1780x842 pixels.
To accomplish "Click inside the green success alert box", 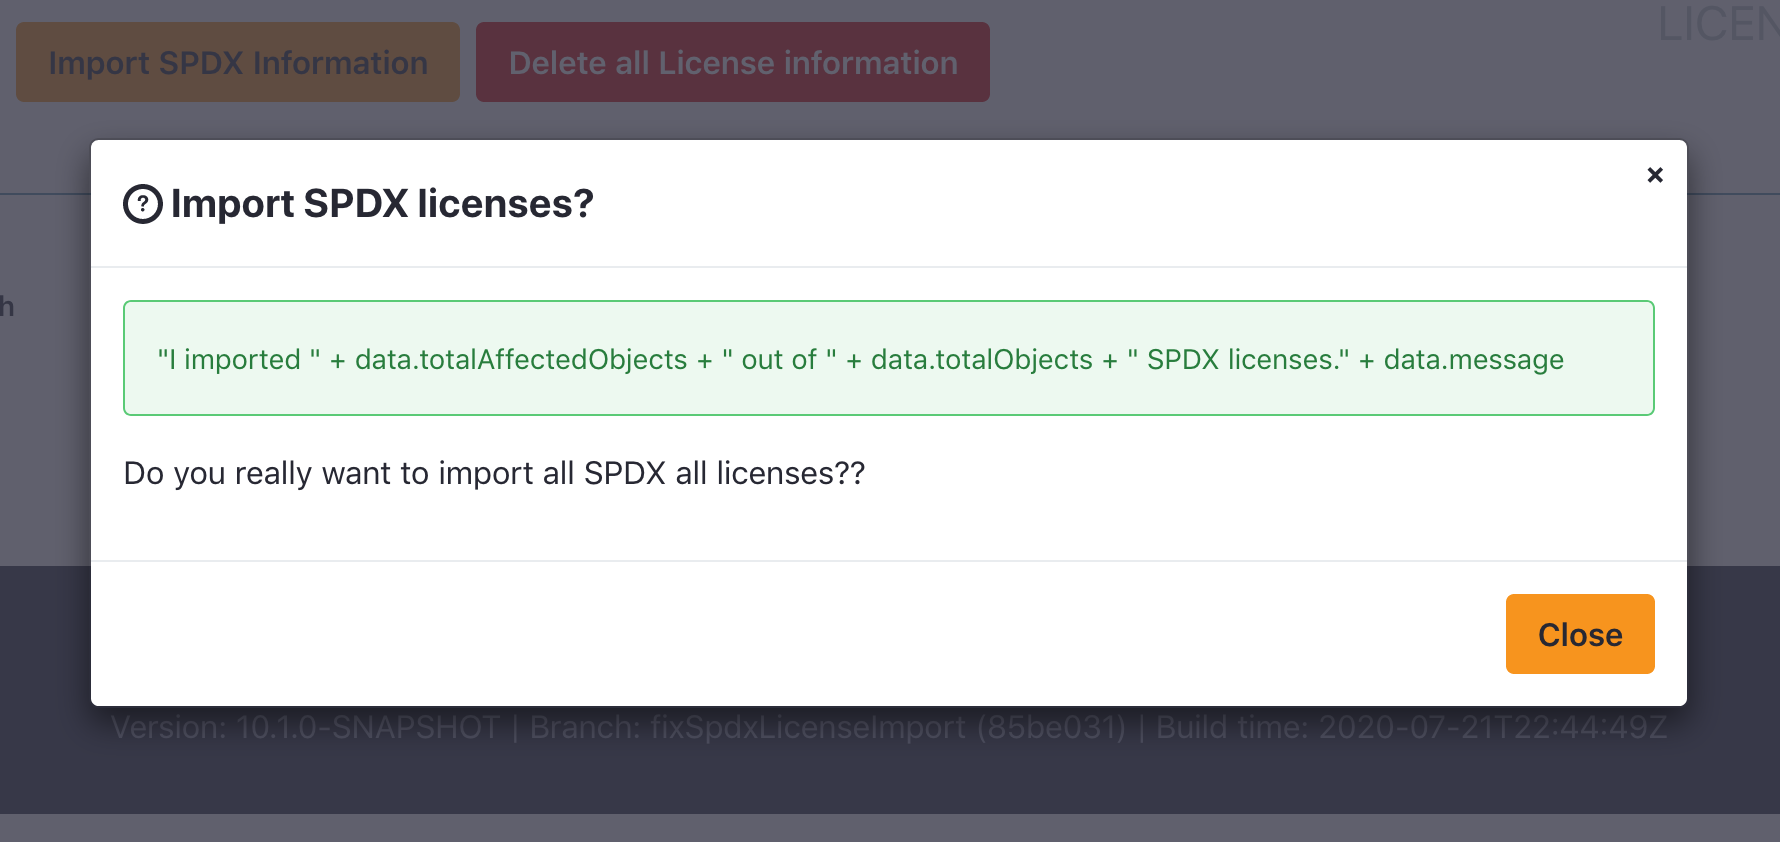I will click(888, 358).
